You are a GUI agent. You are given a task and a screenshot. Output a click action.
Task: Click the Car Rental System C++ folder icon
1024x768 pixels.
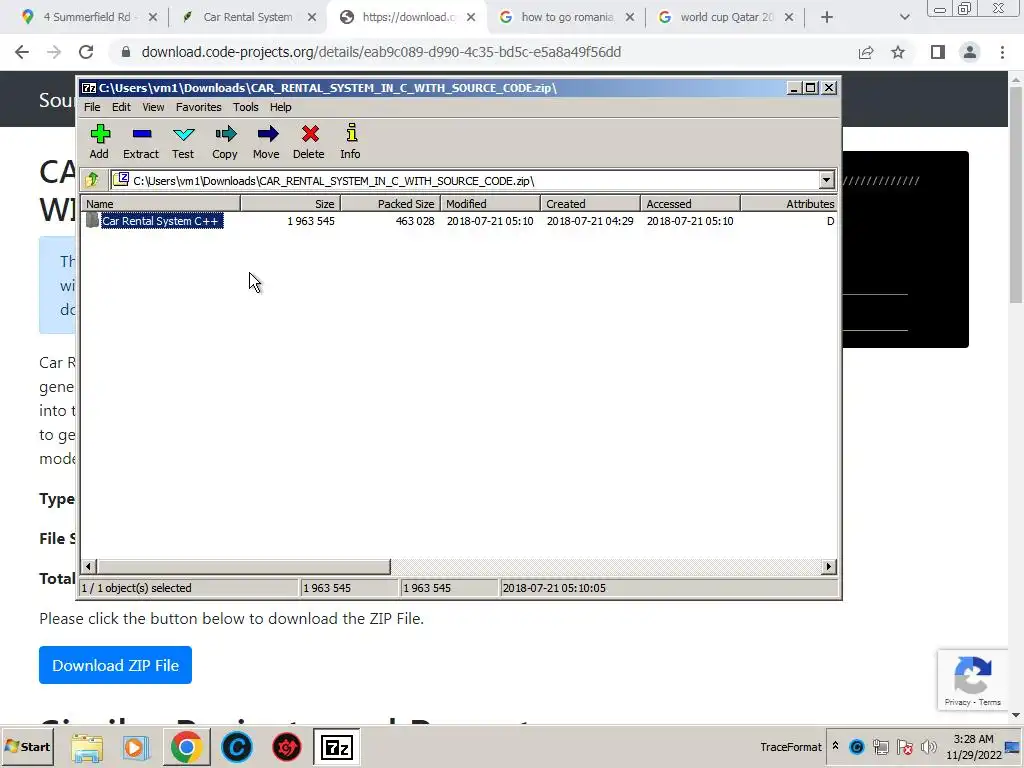92,221
